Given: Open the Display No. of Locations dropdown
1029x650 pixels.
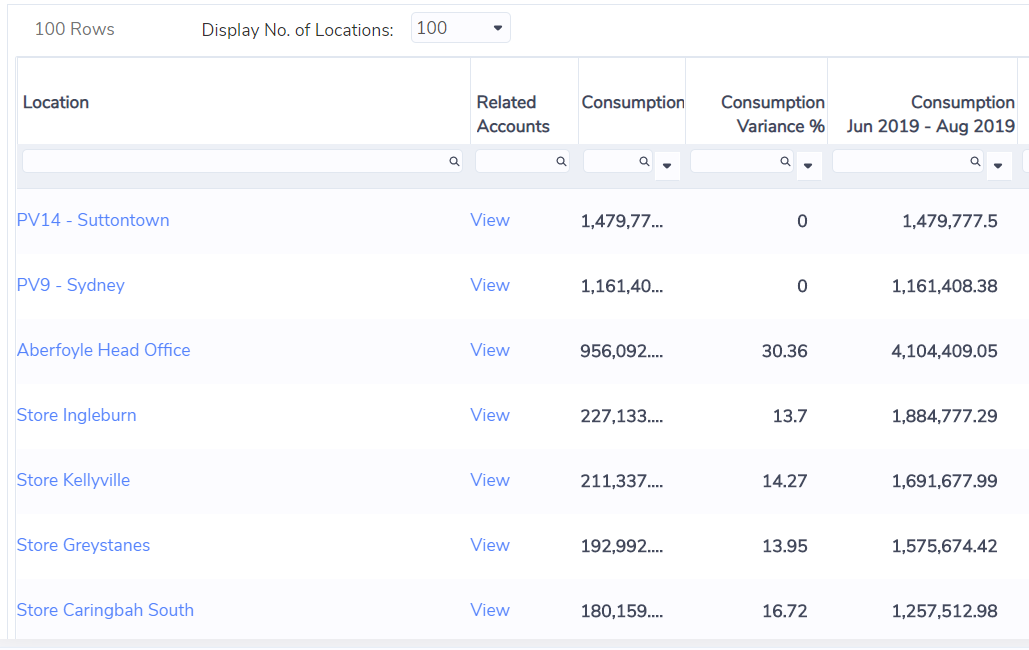Looking at the screenshot, I should click(461, 28).
